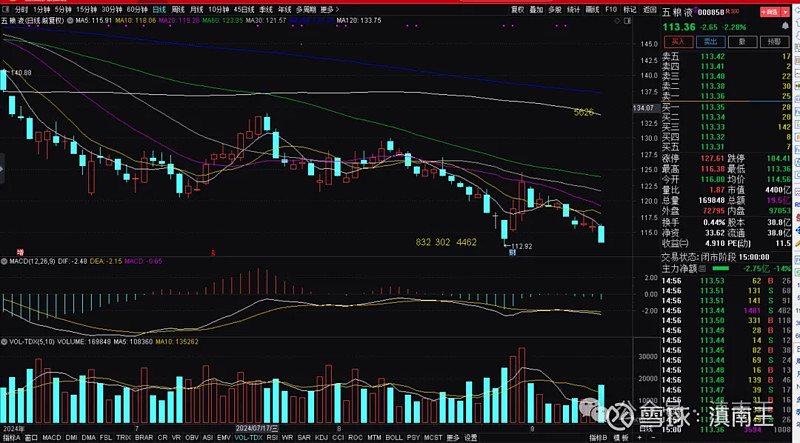Viewport: 800px width, 443px height.
Task: Click 统计 statistics button
Action: tap(573, 10)
